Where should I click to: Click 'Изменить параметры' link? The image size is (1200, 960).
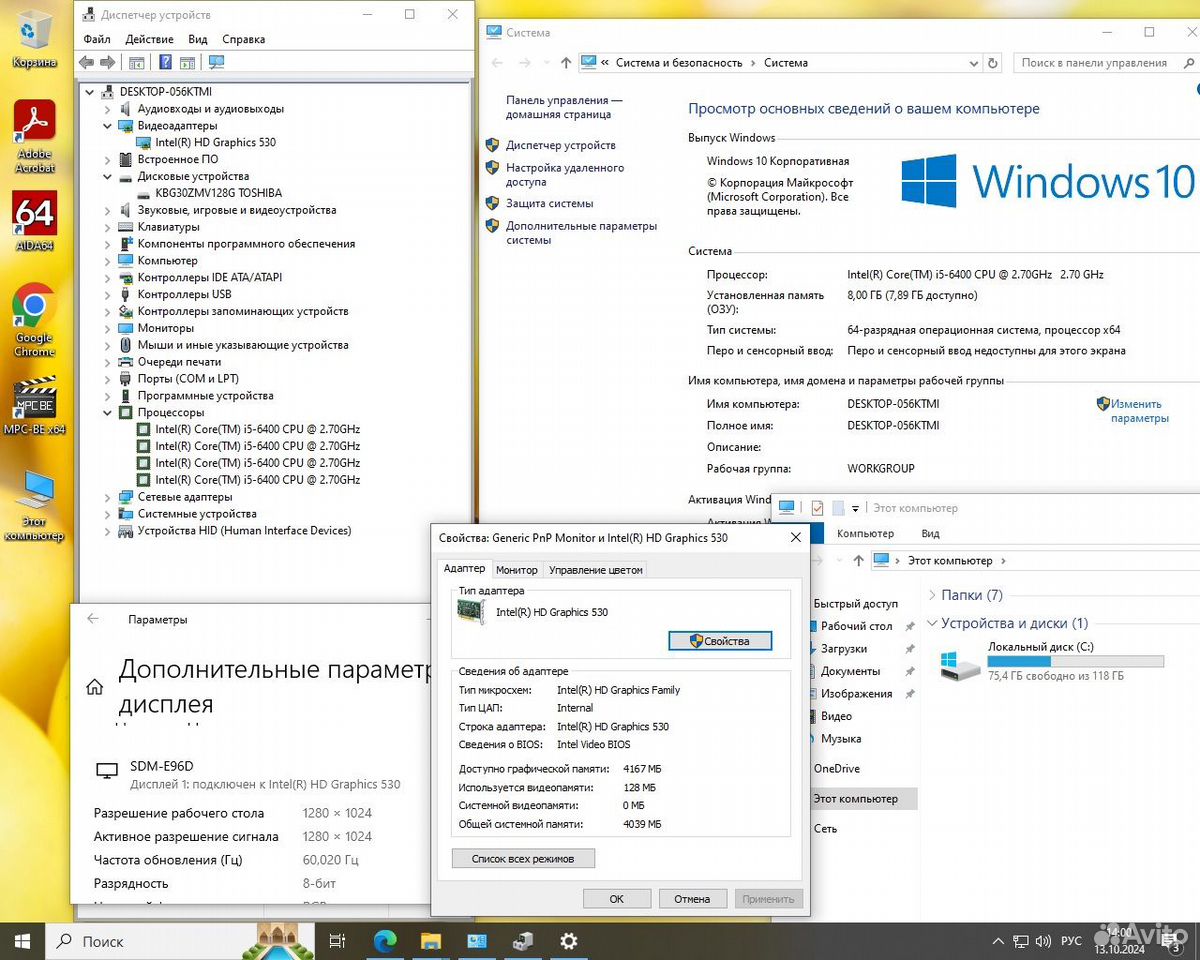click(1139, 411)
